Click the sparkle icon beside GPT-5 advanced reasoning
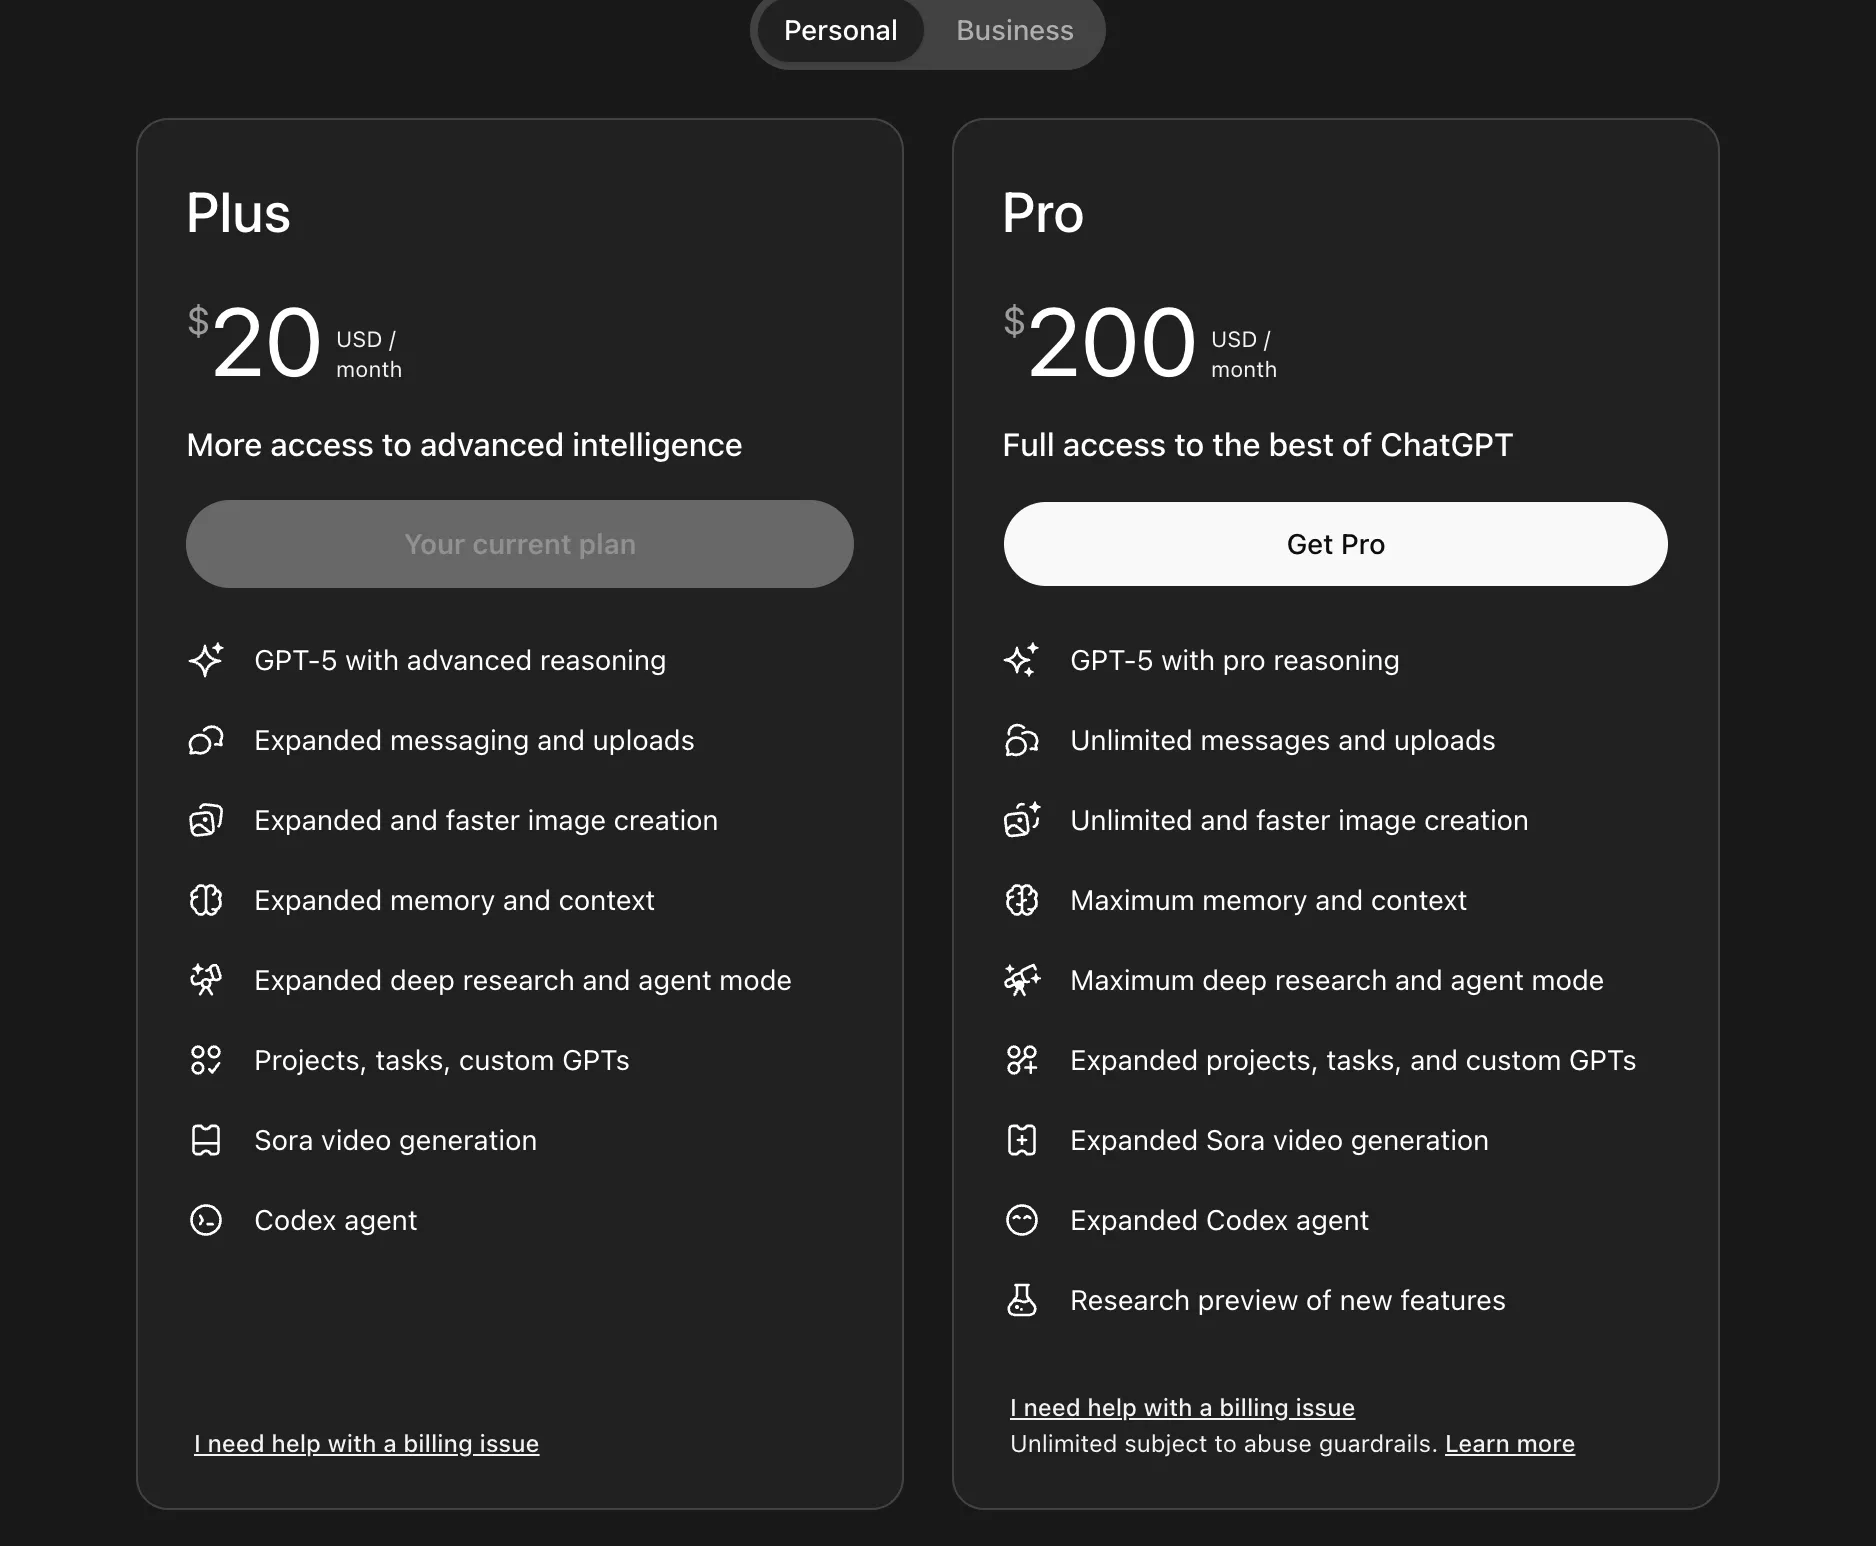1876x1546 pixels. 206,660
